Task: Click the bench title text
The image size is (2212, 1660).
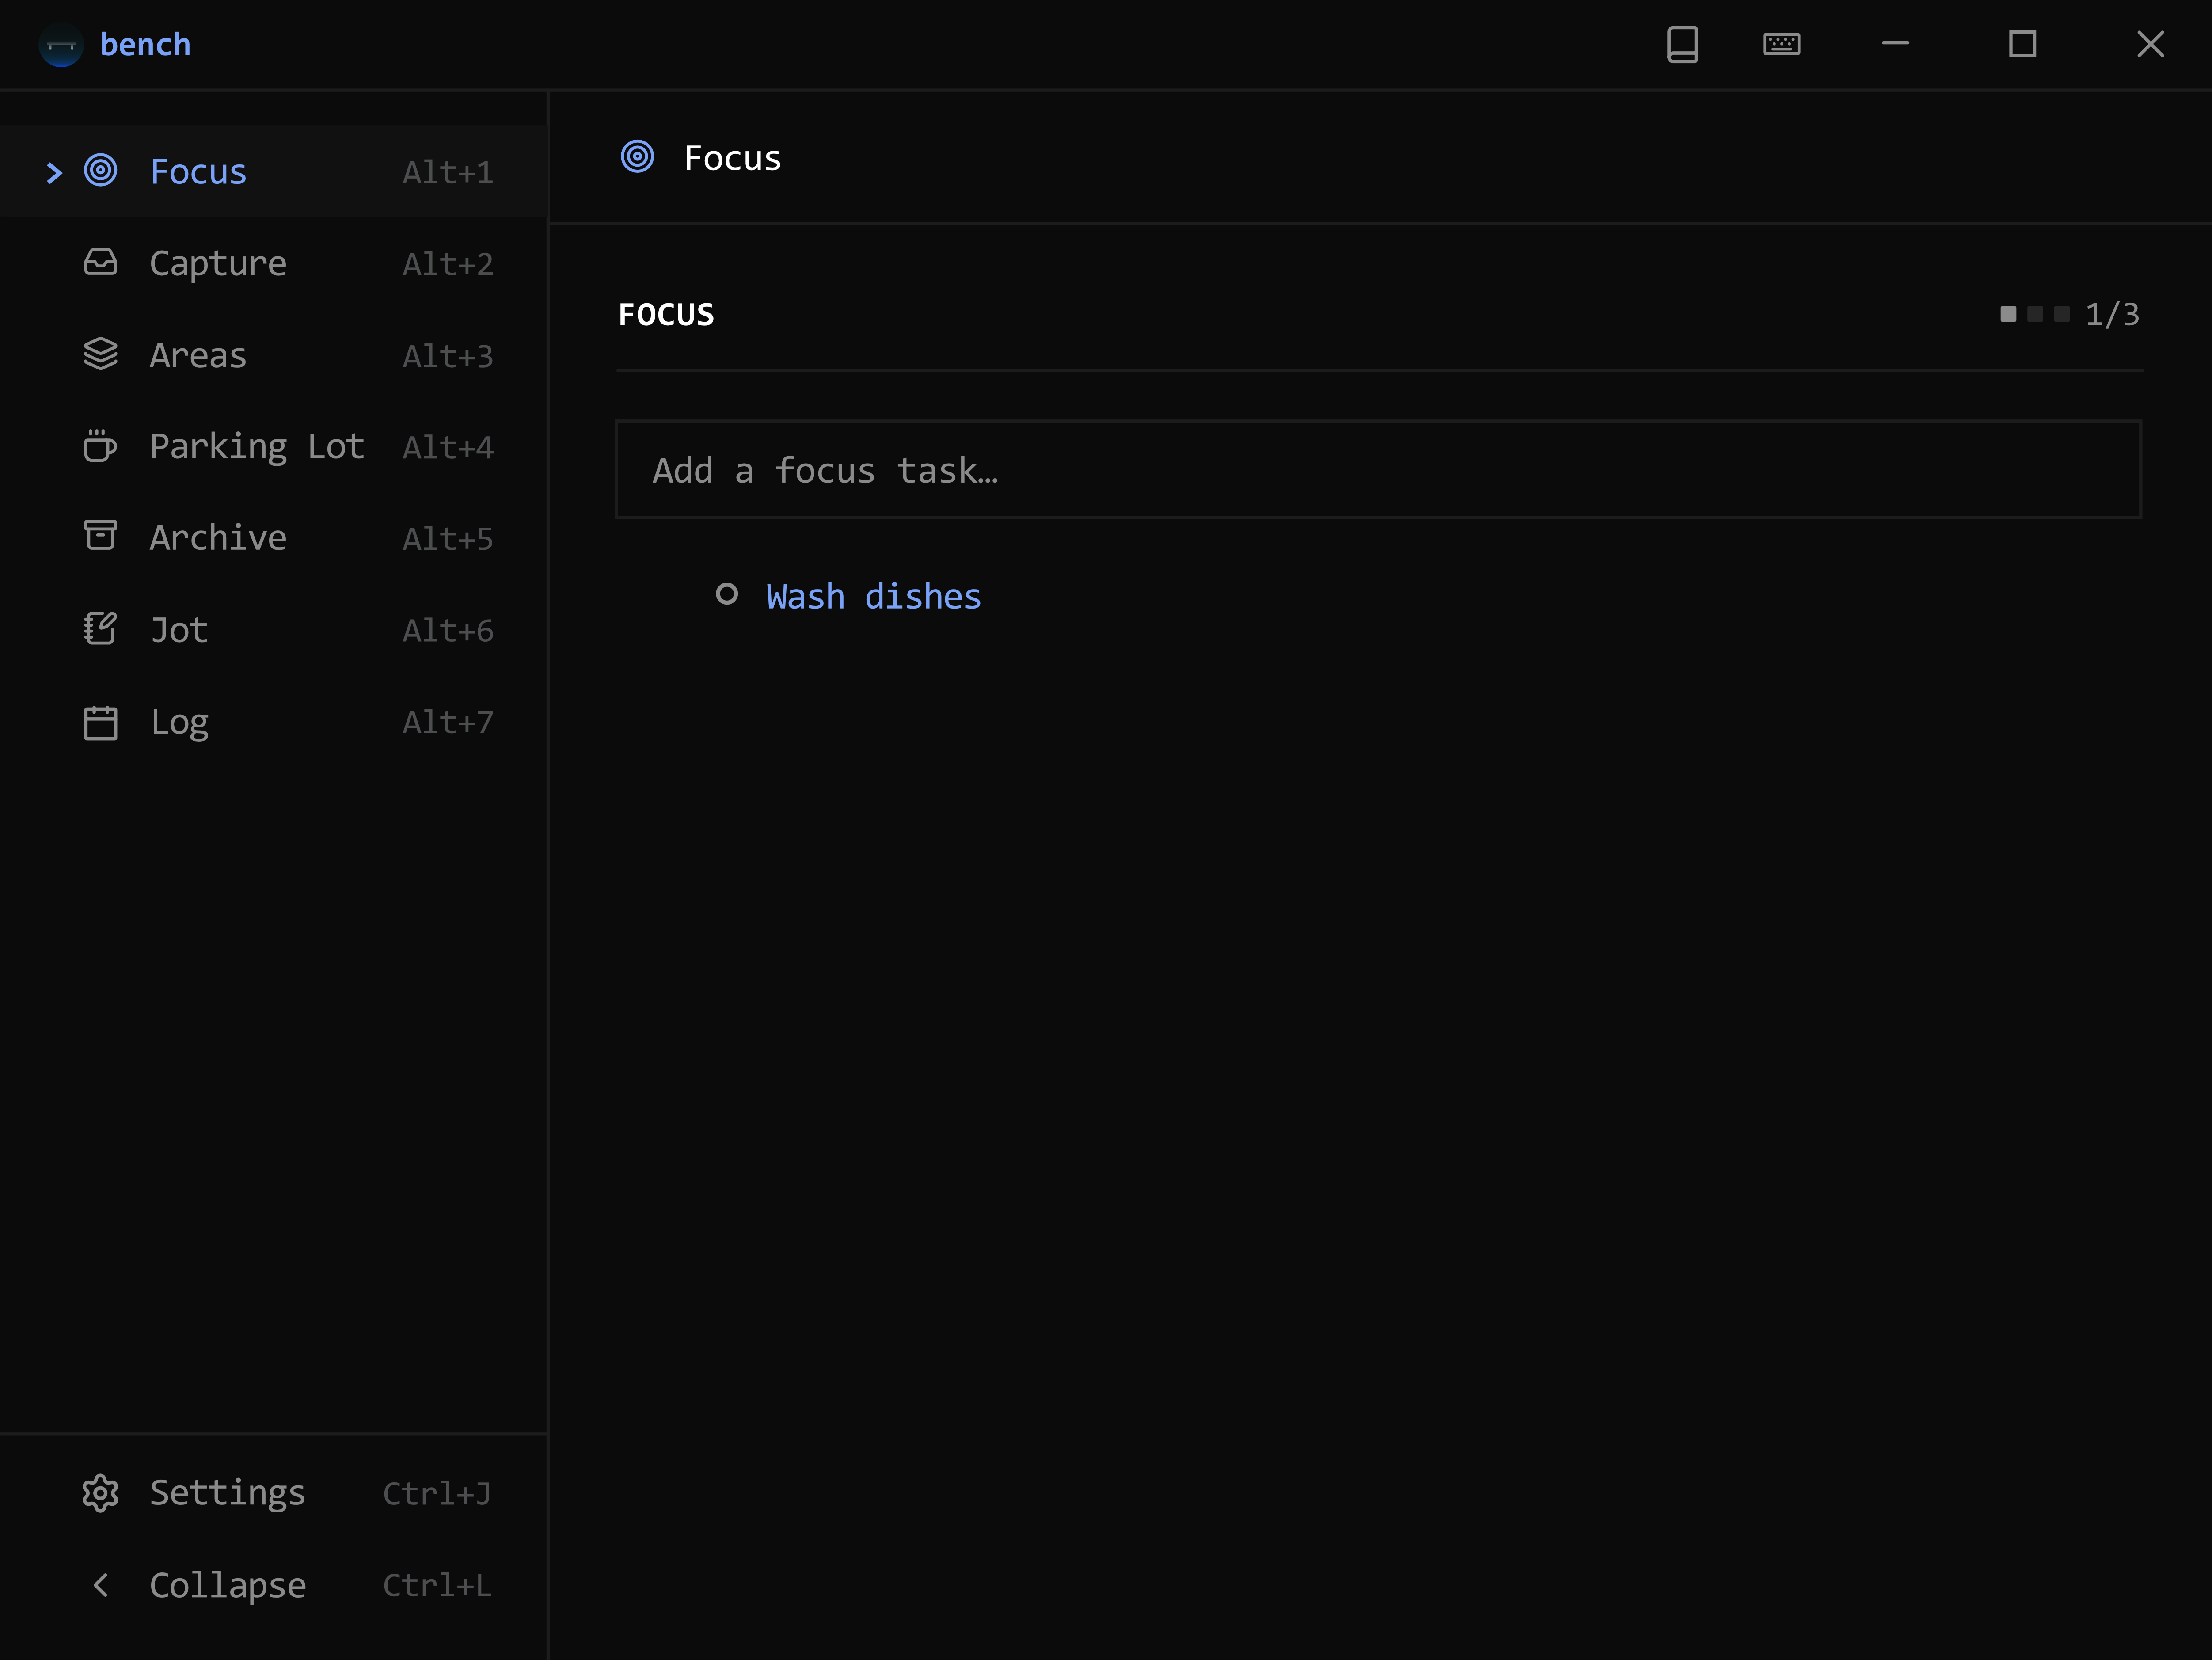Action: click(x=145, y=44)
